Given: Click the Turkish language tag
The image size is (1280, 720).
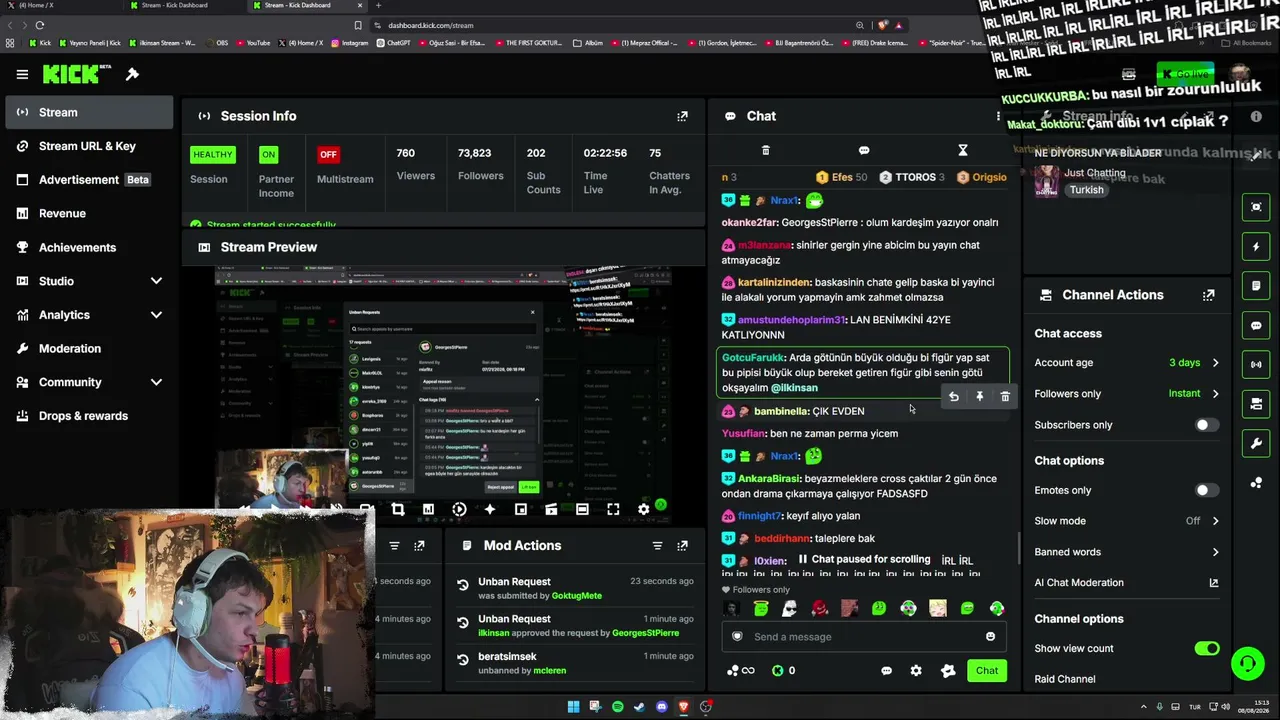Looking at the screenshot, I should (x=1086, y=190).
